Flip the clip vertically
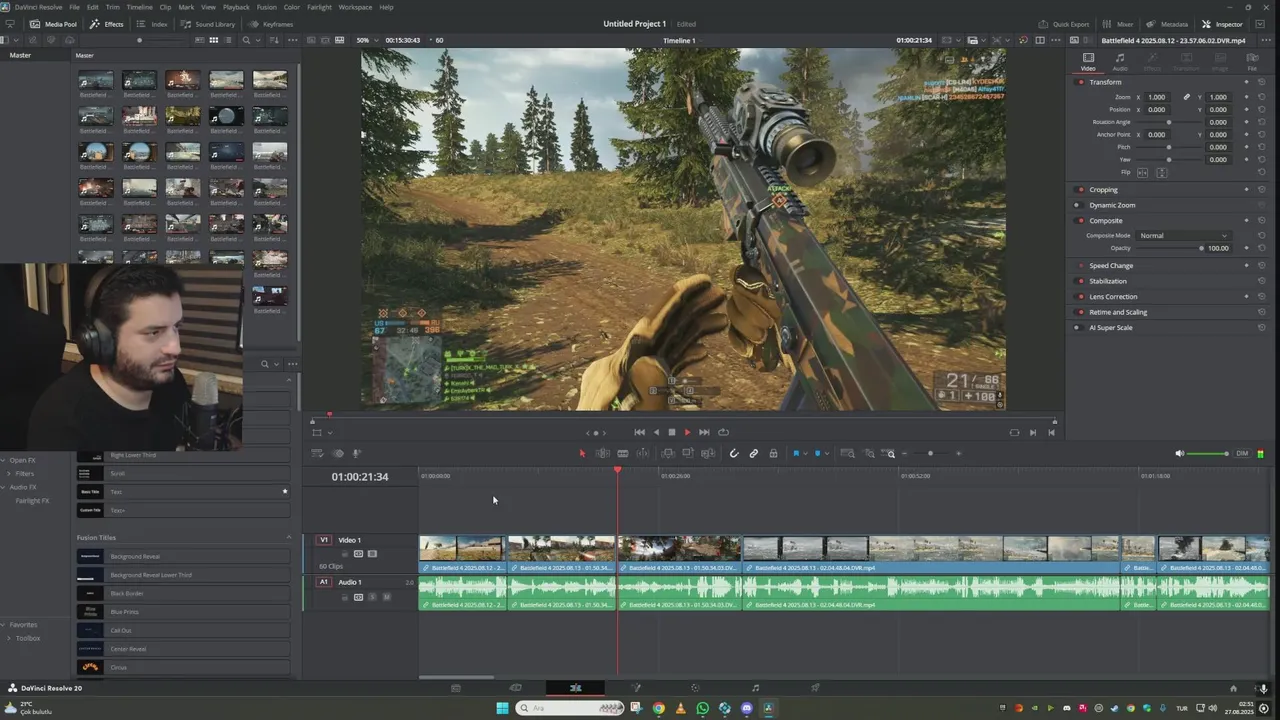The width and height of the screenshot is (1280, 720). [x=1161, y=172]
